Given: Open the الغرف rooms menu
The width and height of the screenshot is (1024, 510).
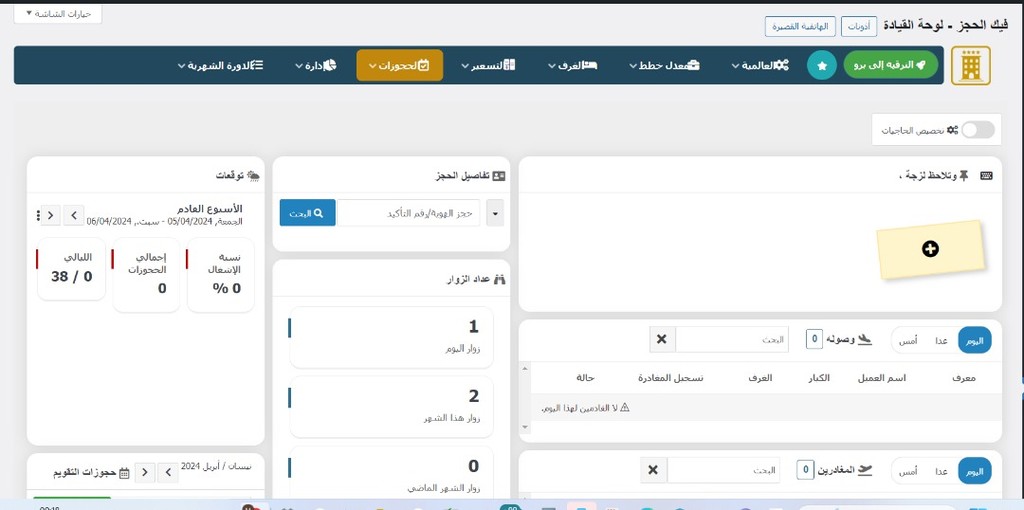Looking at the screenshot, I should (x=573, y=65).
